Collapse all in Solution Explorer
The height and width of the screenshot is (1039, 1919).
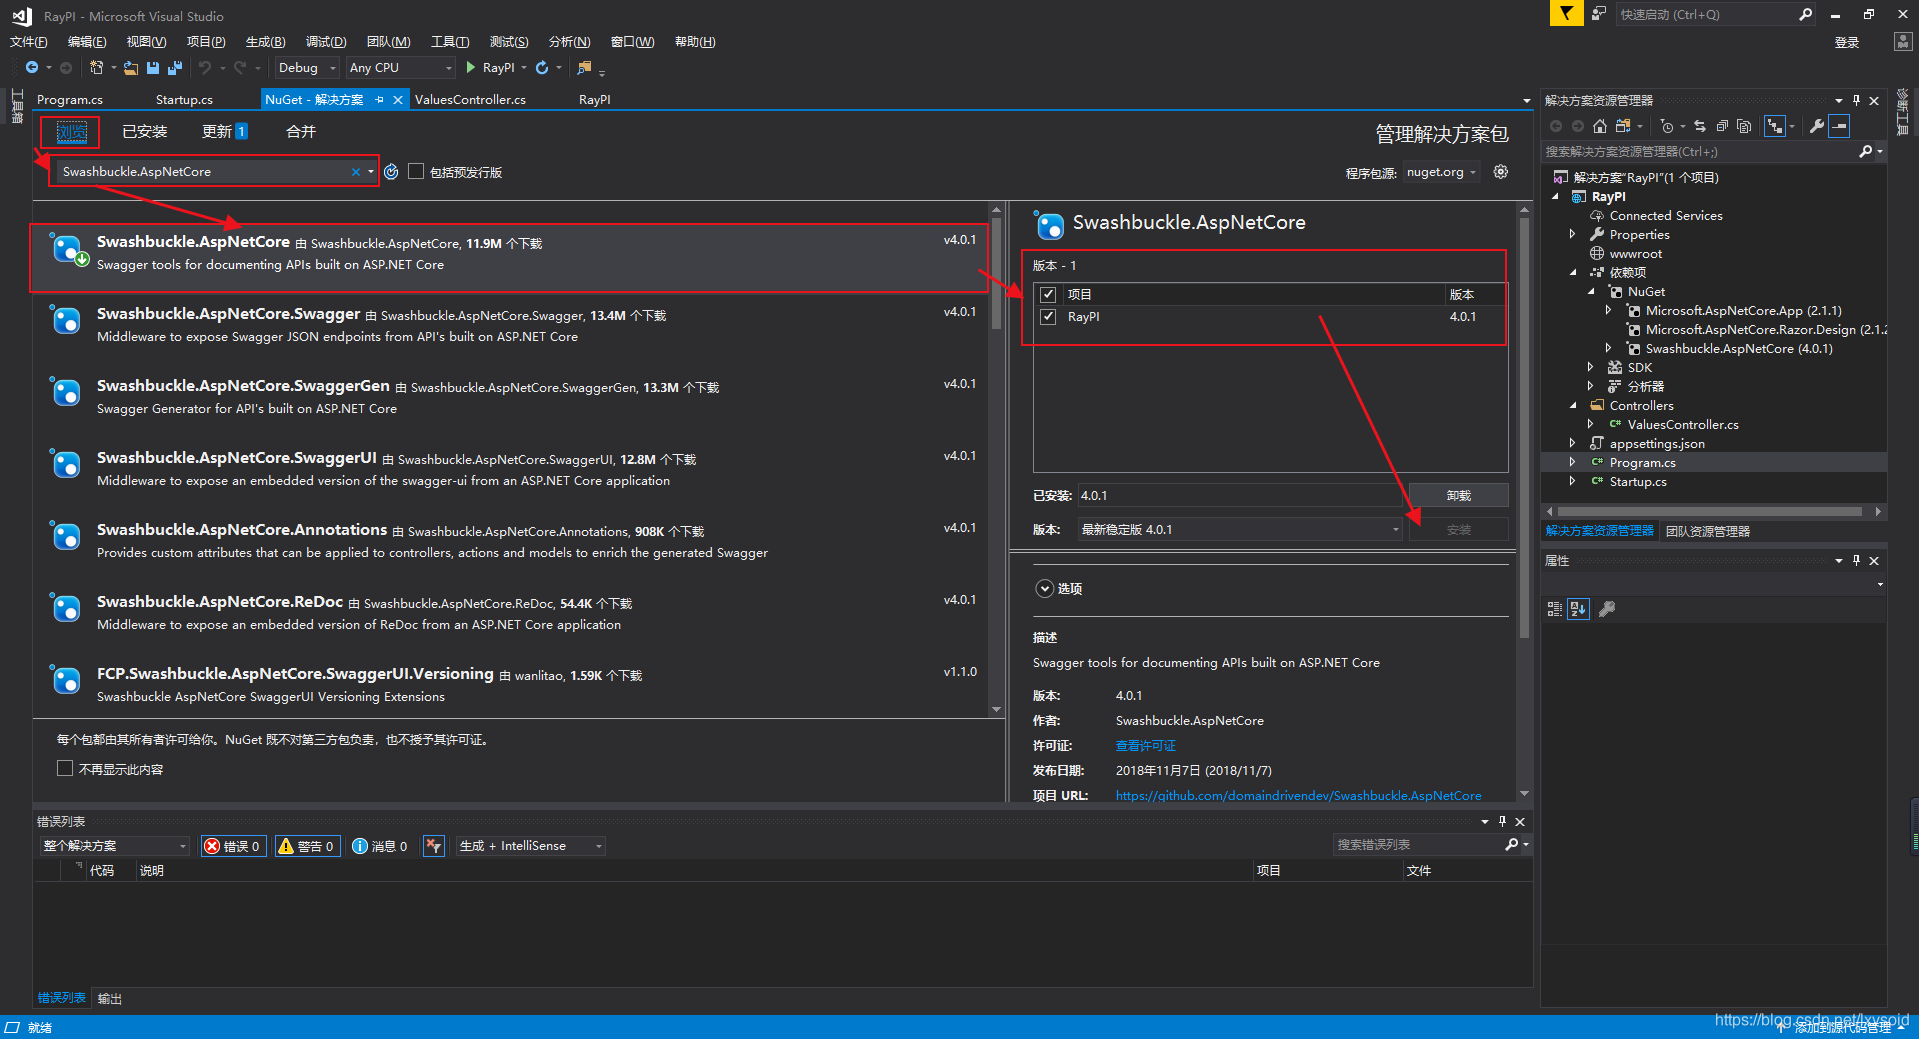point(1722,126)
